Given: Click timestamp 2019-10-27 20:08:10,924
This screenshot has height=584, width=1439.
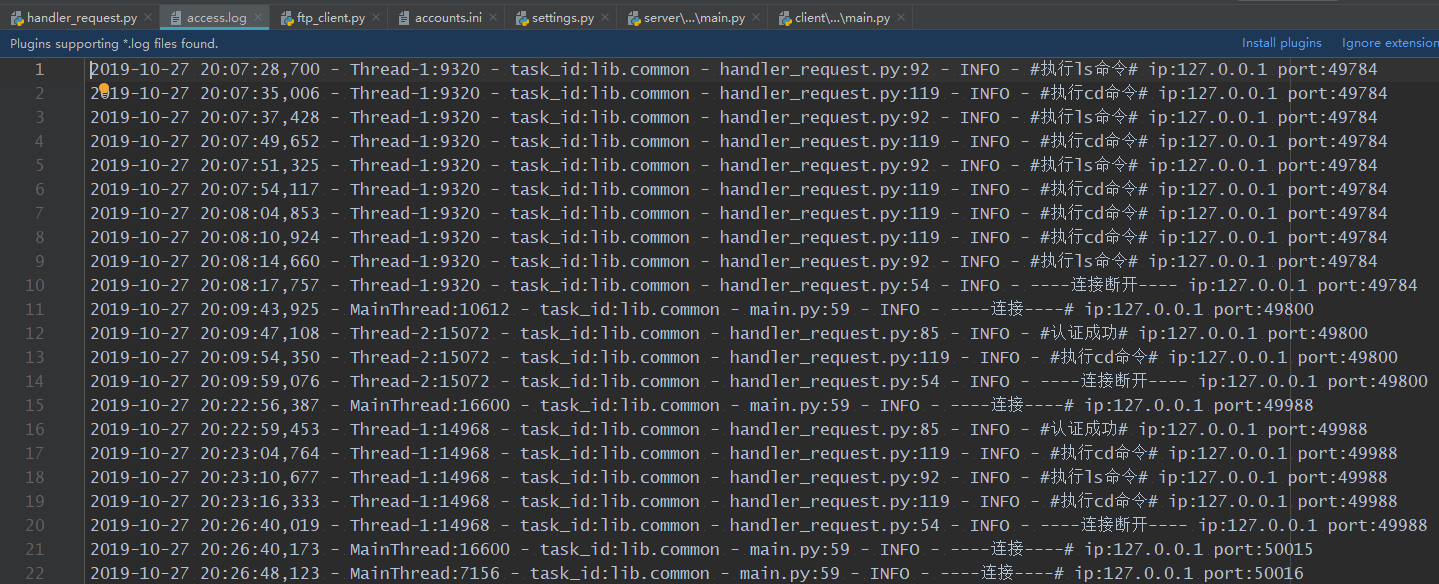Looking at the screenshot, I should (205, 237).
